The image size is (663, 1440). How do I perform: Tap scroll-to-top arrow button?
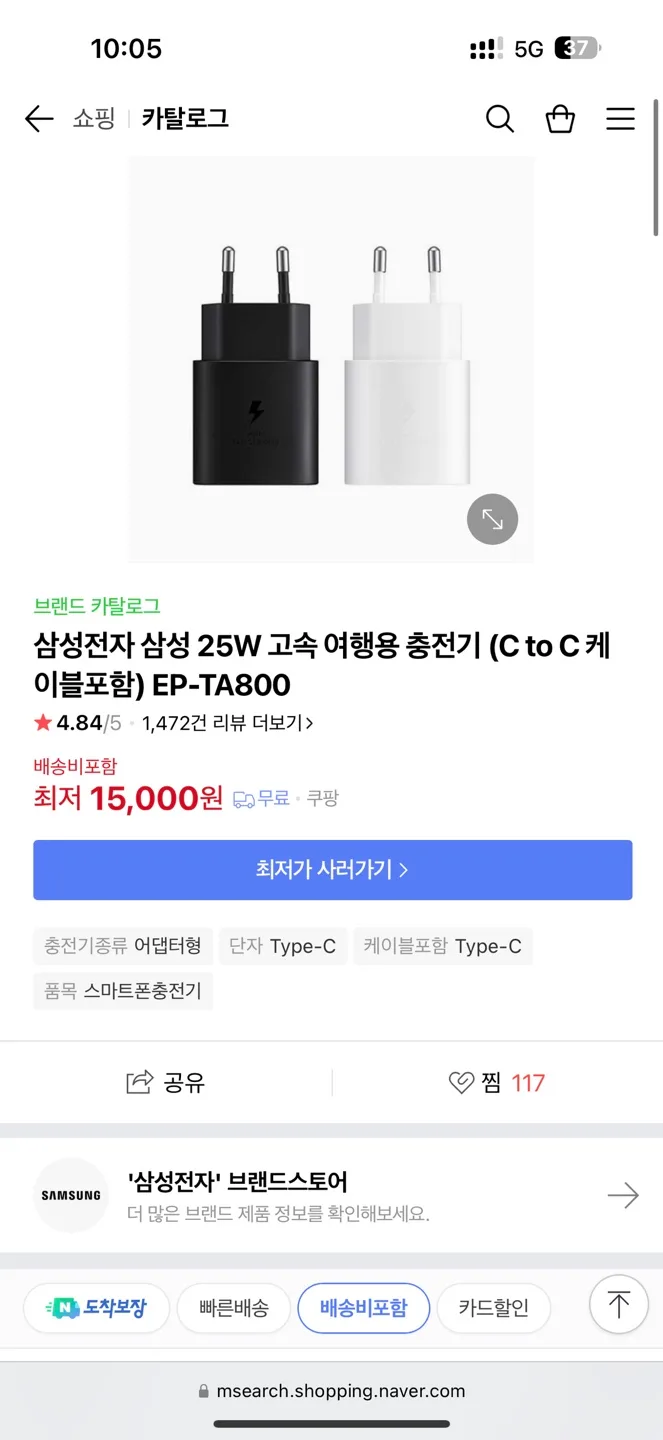(619, 1305)
